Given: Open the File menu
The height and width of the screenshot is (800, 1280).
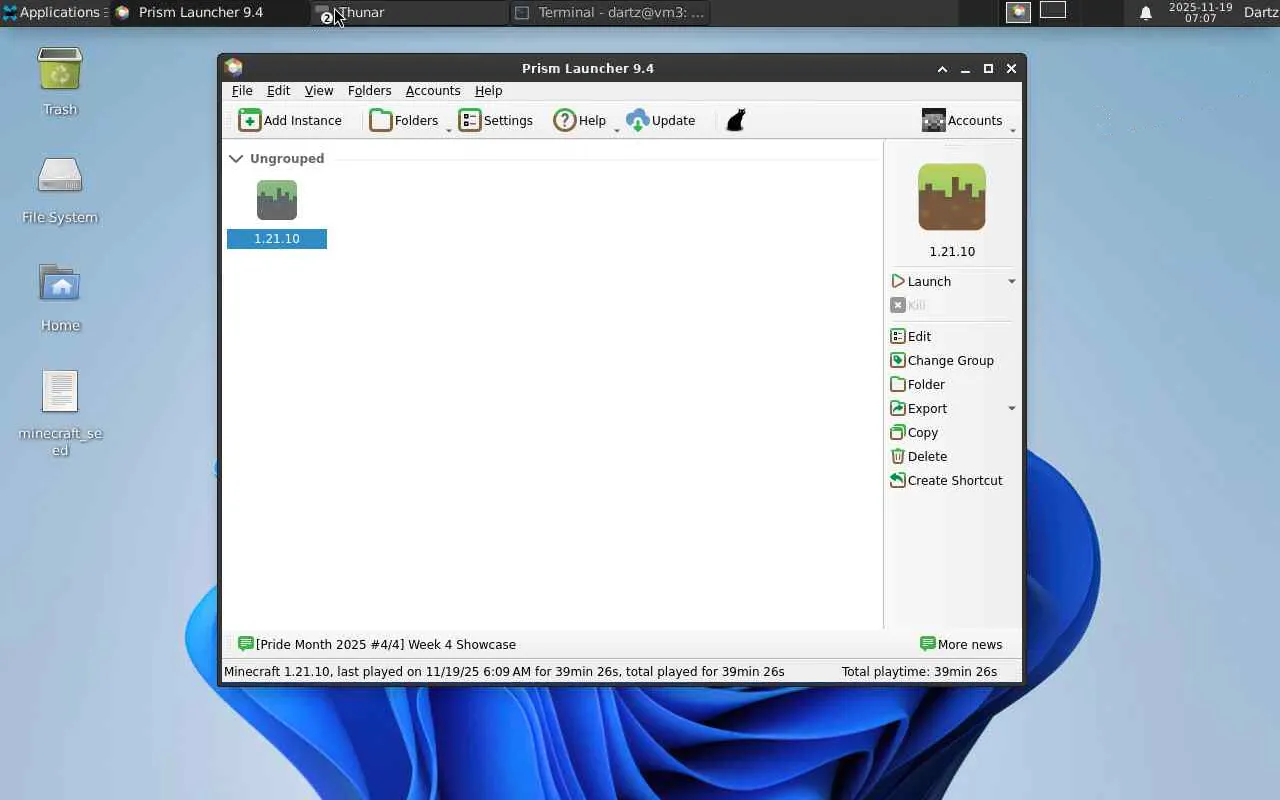Looking at the screenshot, I should click(242, 91).
